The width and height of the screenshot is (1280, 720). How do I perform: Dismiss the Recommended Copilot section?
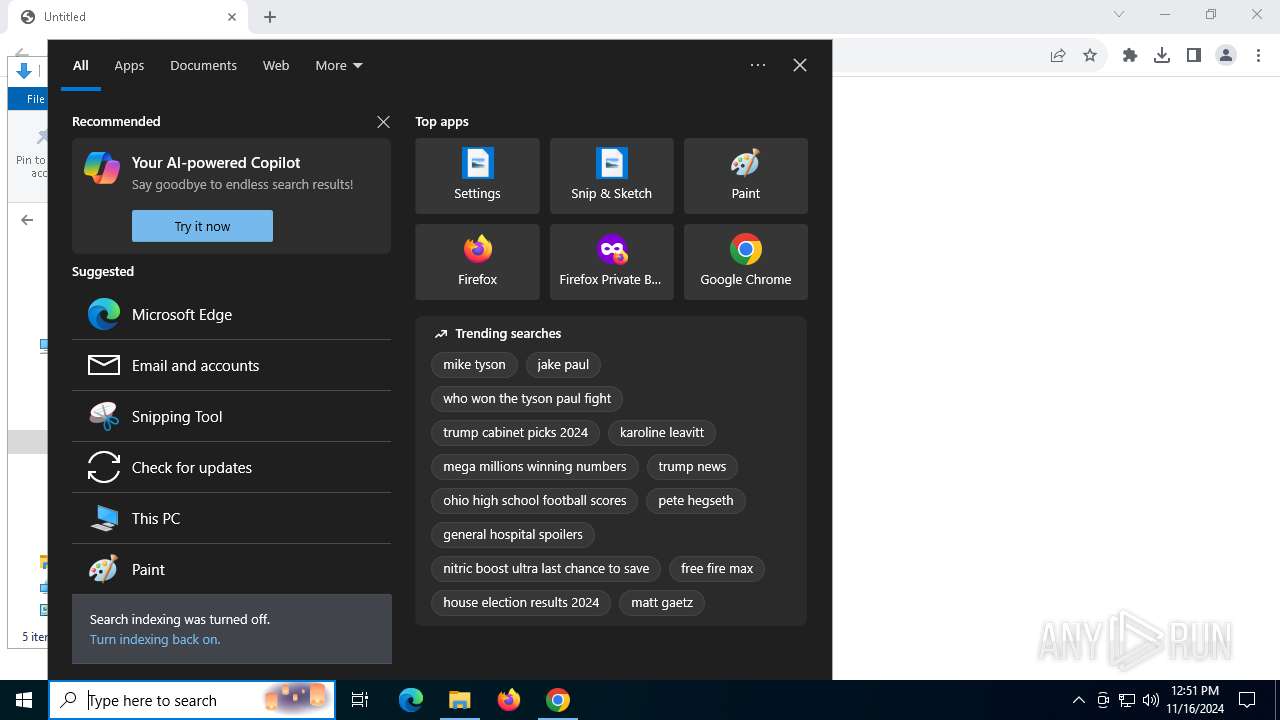[383, 121]
